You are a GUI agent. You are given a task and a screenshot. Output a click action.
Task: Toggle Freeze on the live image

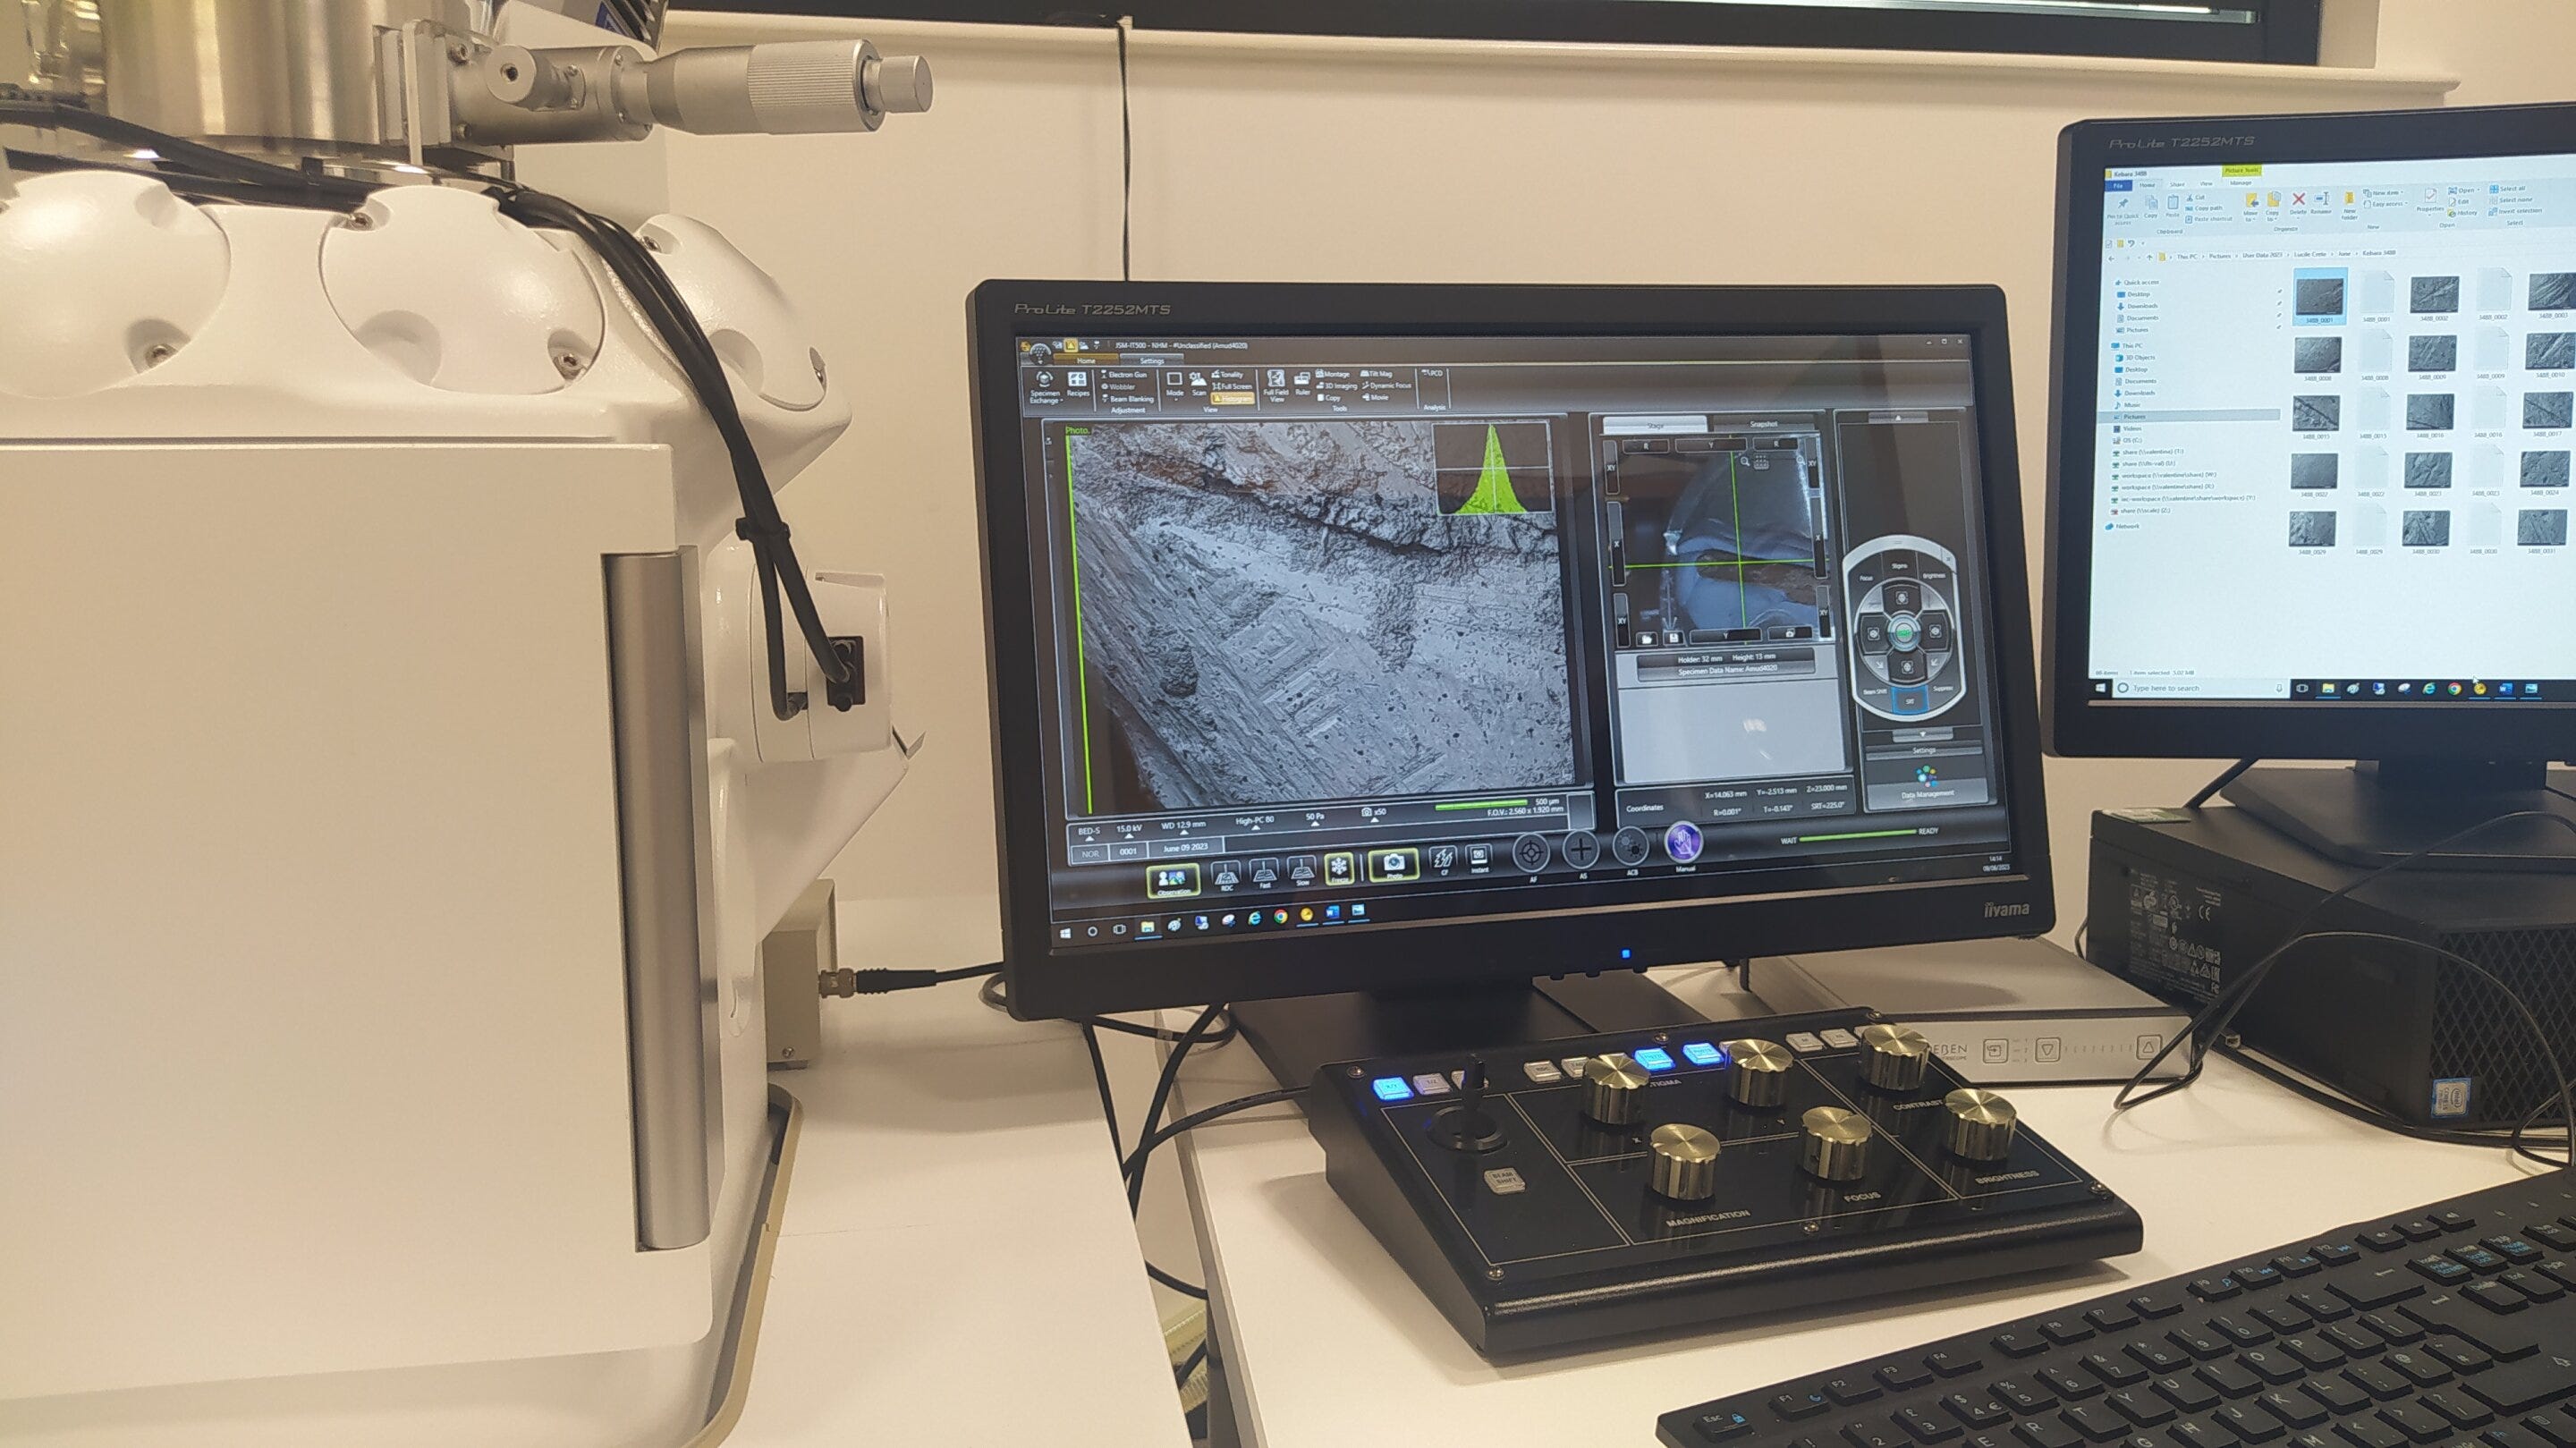(1339, 869)
